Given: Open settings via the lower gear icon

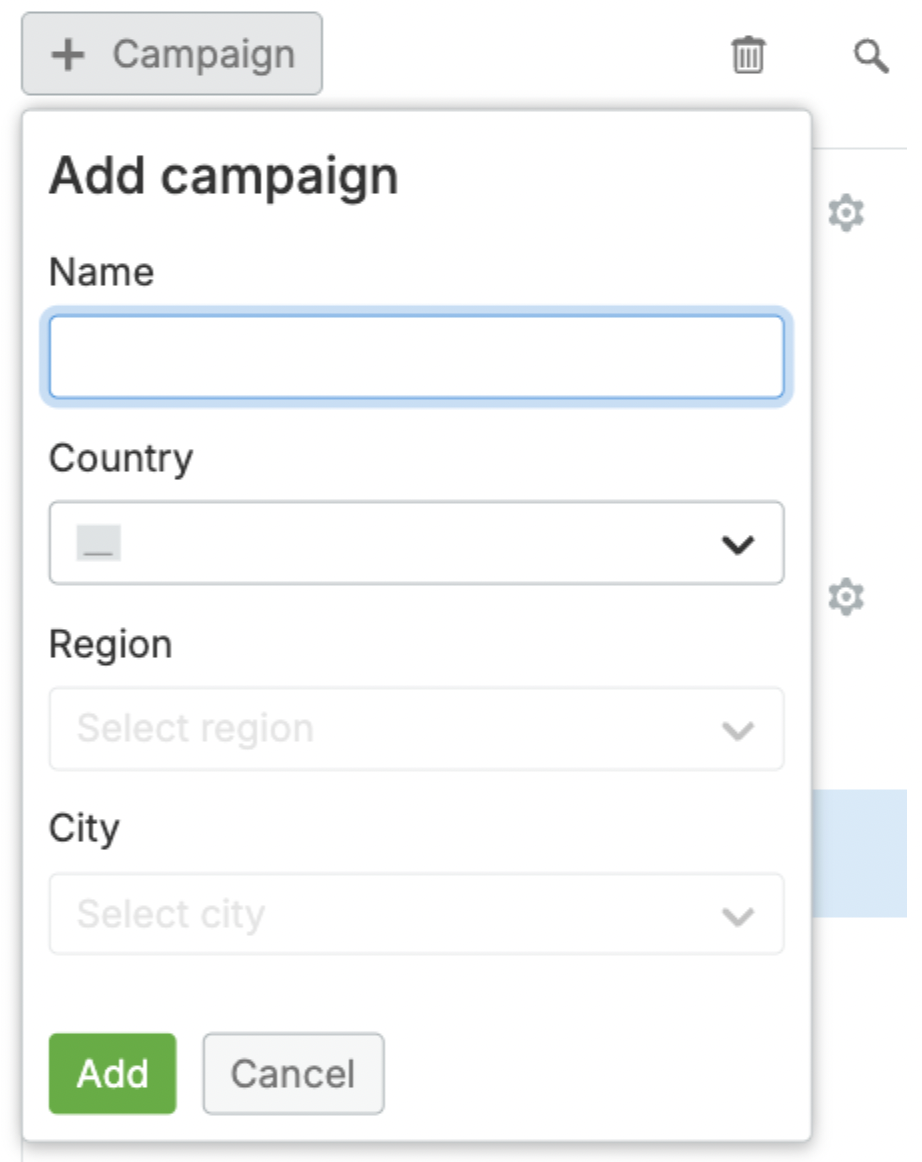Looking at the screenshot, I should (x=846, y=597).
